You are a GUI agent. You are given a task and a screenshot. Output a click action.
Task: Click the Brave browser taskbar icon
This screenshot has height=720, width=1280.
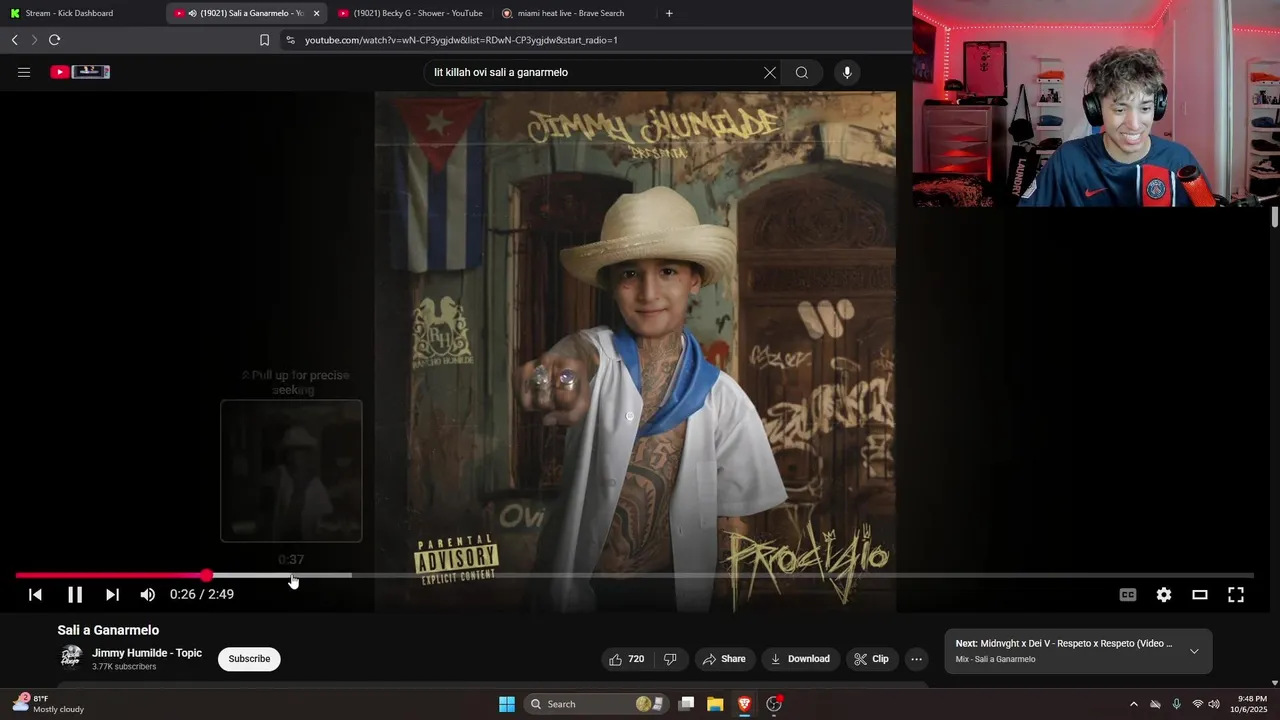(744, 704)
